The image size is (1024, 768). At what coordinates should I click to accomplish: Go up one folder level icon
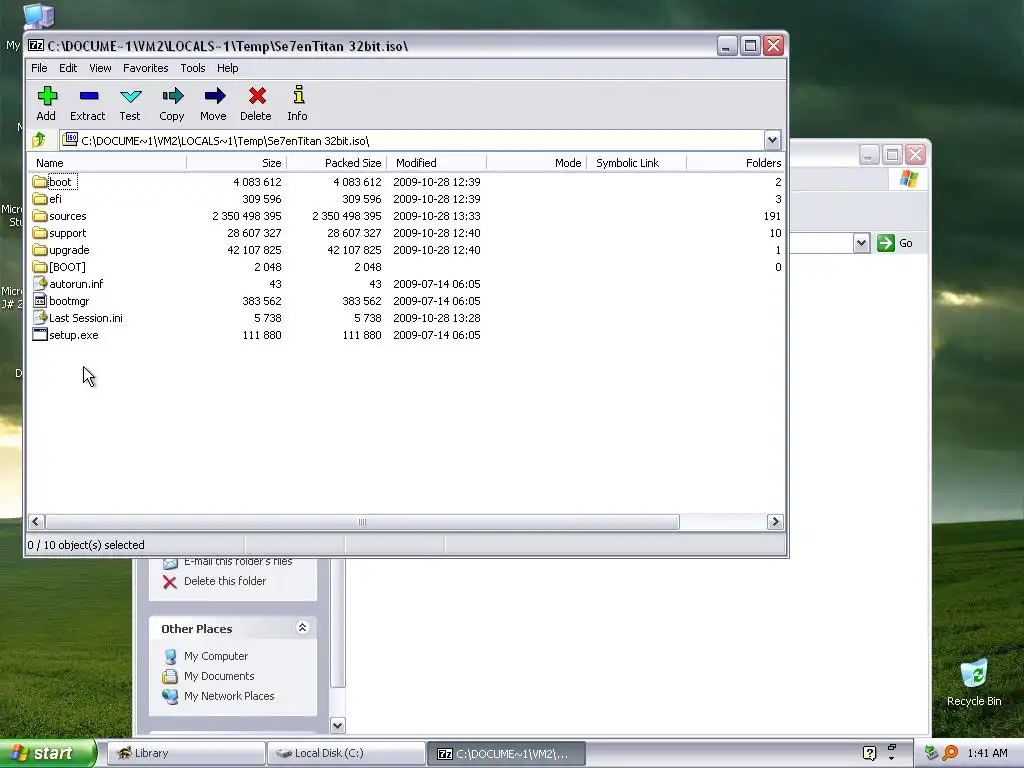[39, 140]
